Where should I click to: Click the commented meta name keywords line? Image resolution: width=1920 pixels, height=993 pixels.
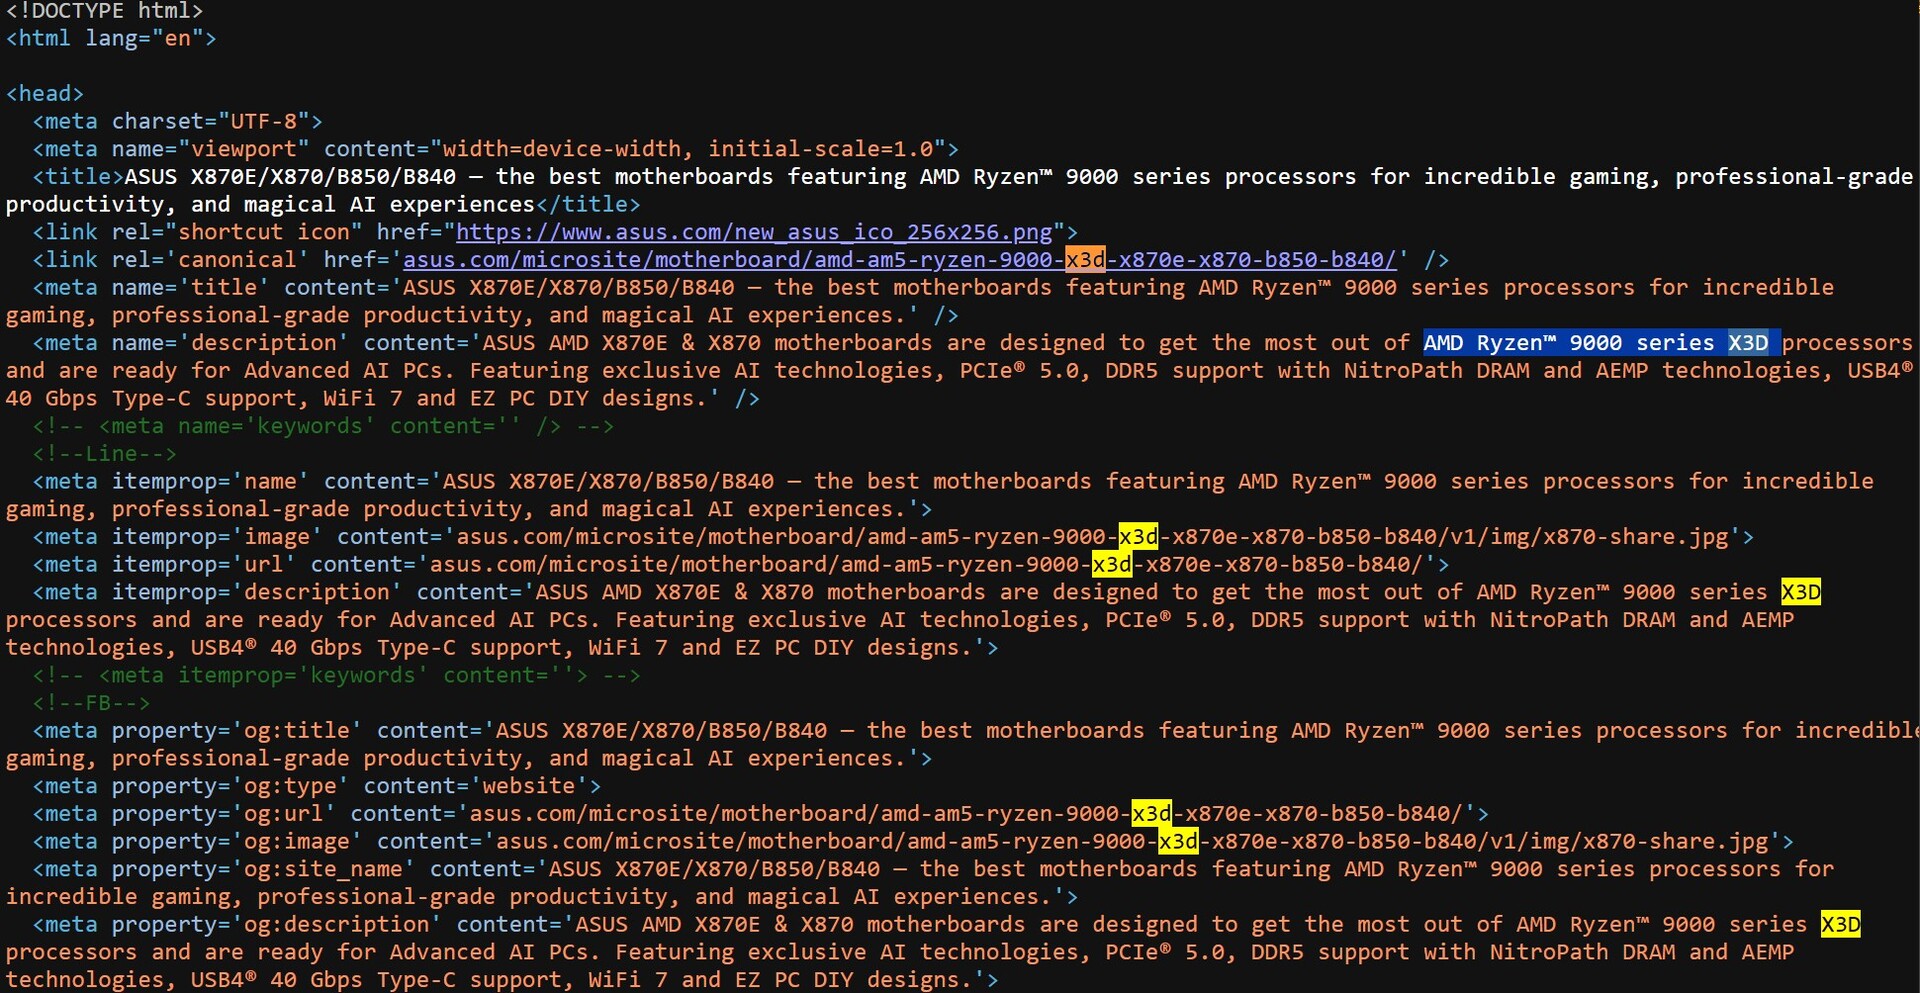pos(323,426)
